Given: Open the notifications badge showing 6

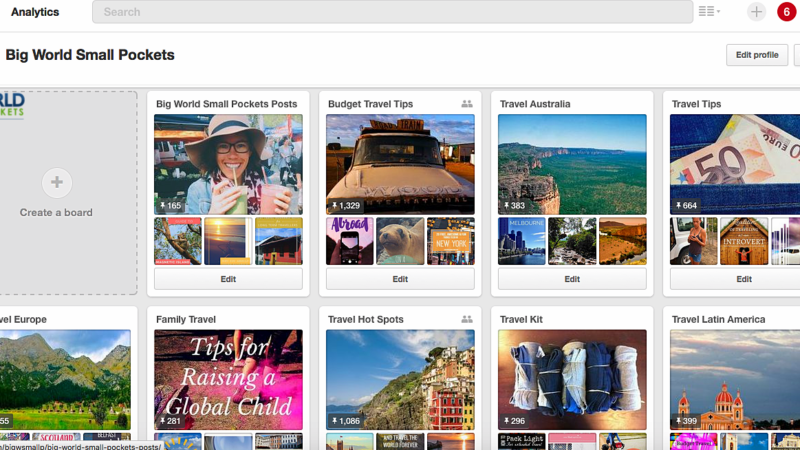Looking at the screenshot, I should tap(786, 12).
